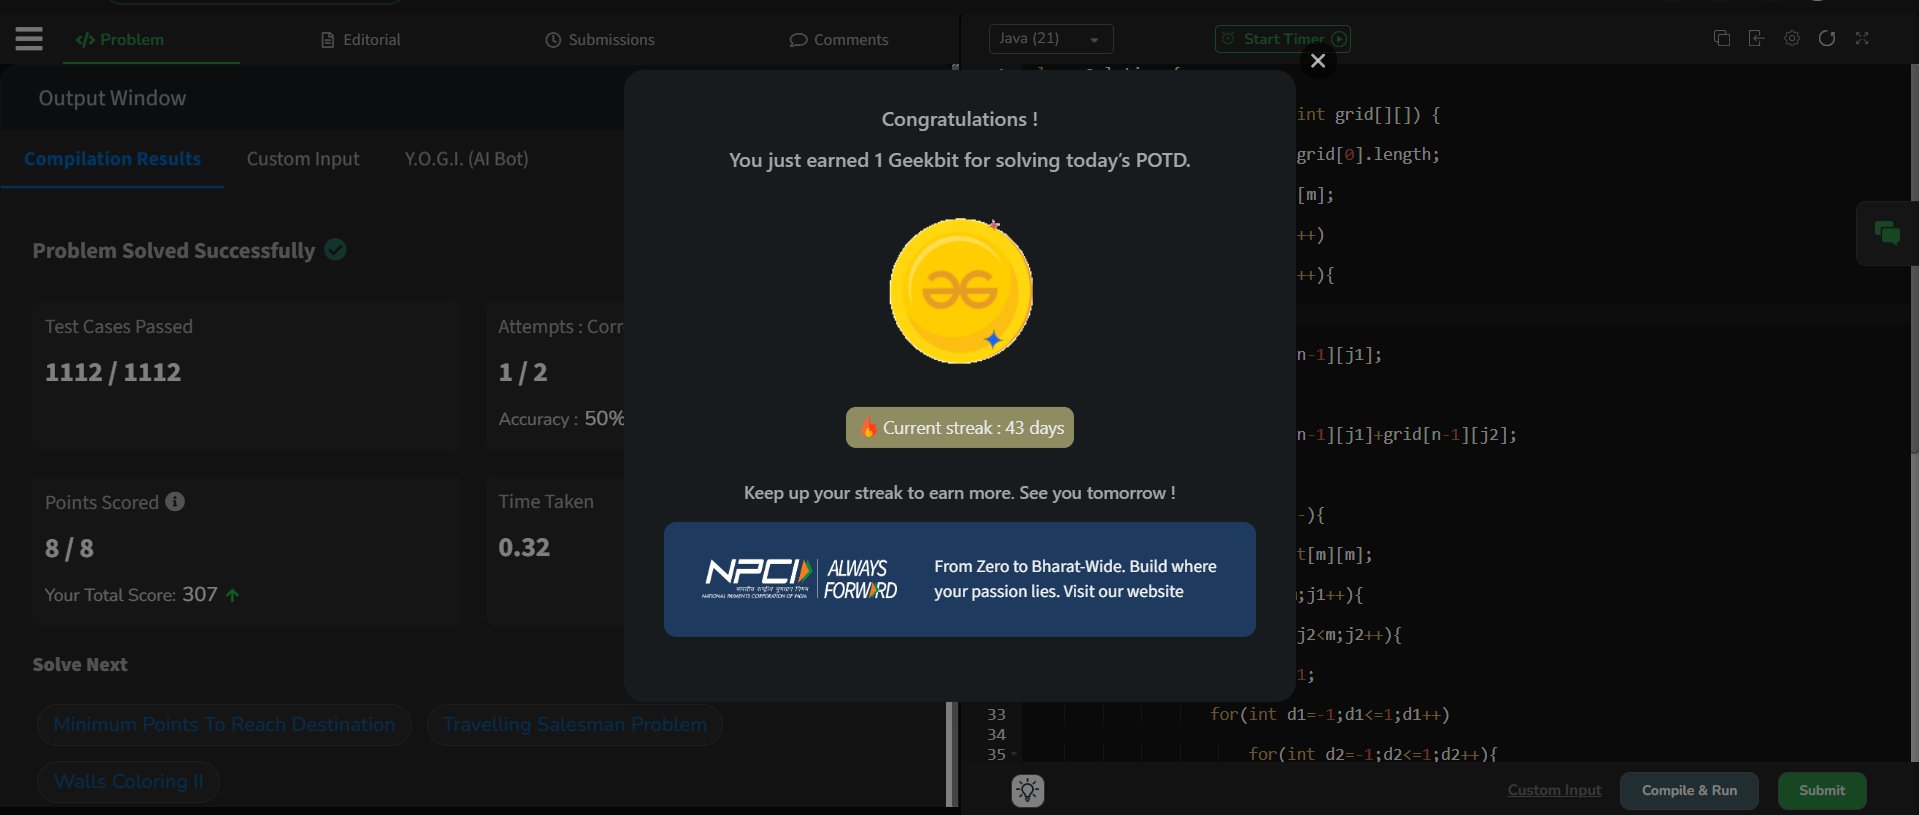Image resolution: width=1919 pixels, height=815 pixels.
Task: Click the Problem Solved Successfully text
Action: click(x=174, y=251)
